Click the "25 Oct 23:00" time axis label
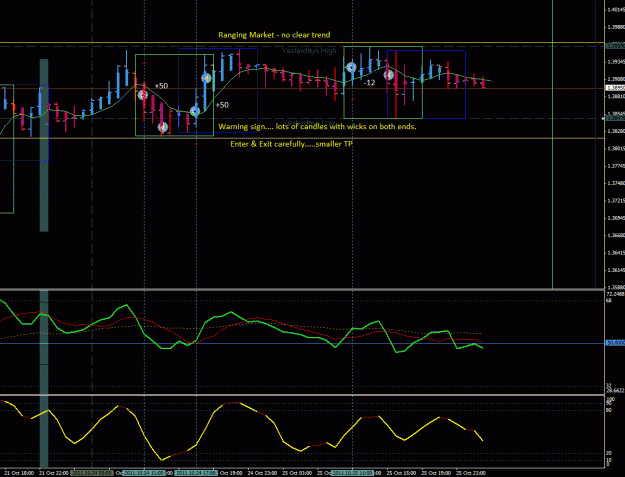The image size is (625, 477). tap(471, 473)
